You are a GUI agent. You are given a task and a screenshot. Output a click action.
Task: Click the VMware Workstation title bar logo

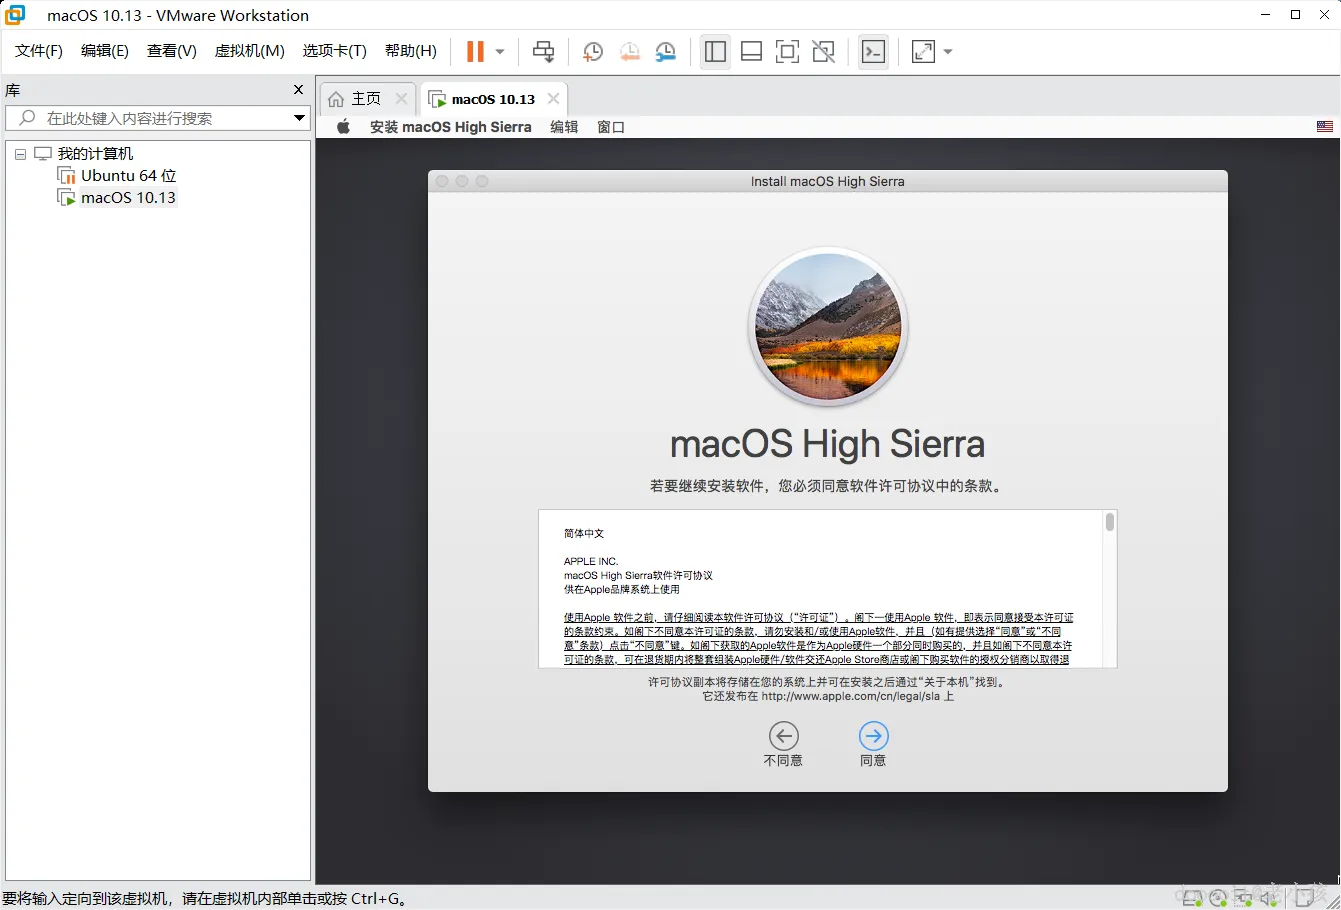[x=15, y=15]
